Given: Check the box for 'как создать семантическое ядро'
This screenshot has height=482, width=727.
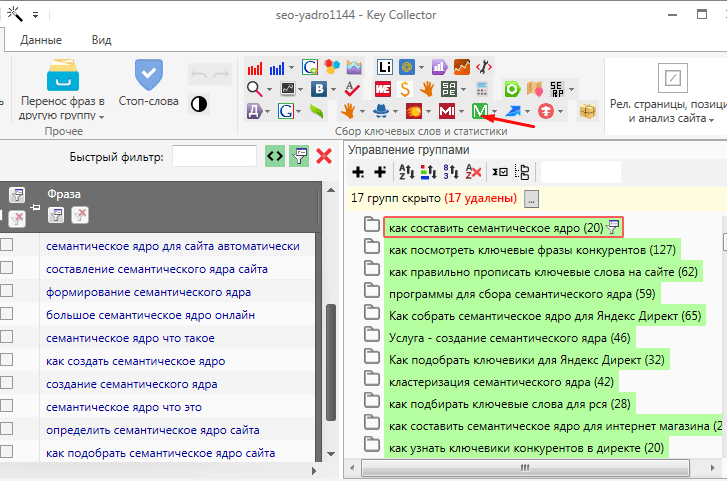Looking at the screenshot, I should pyautogui.click(x=6, y=360).
